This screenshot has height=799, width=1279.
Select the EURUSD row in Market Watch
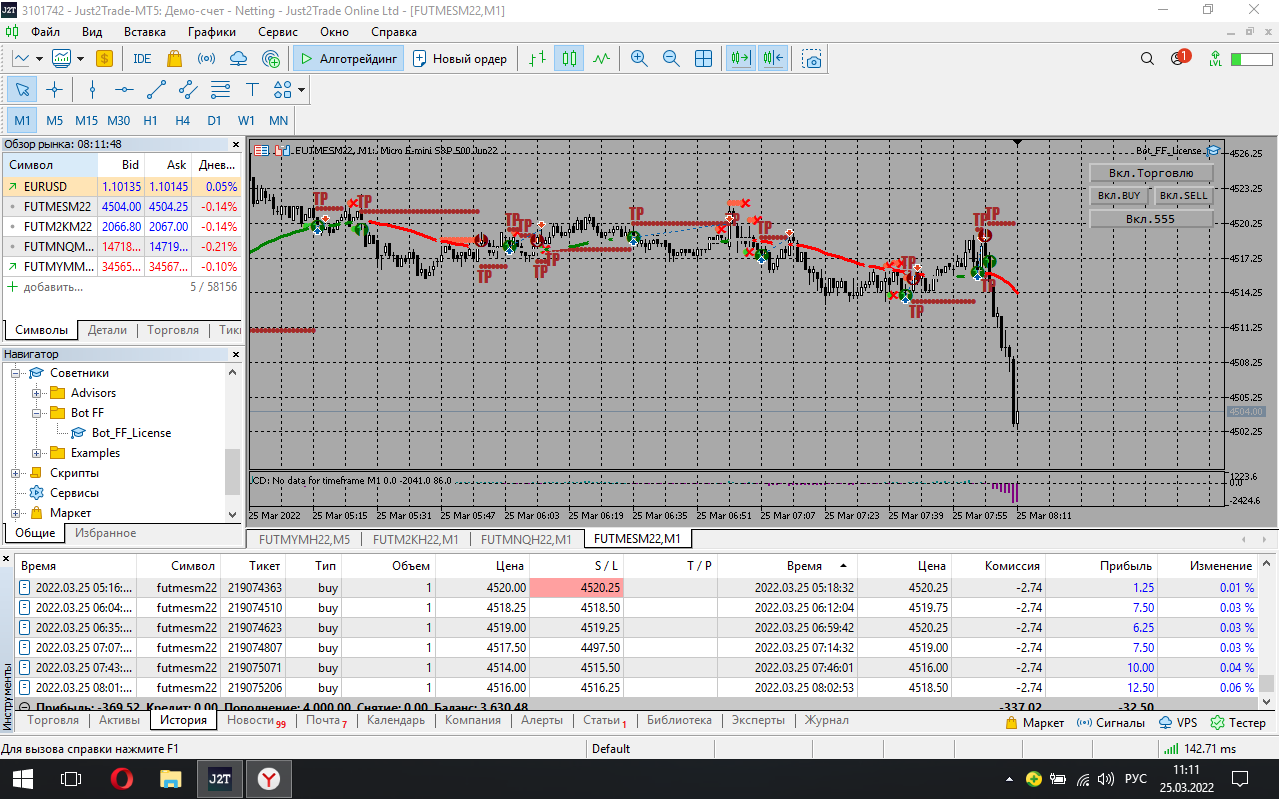tap(121, 186)
